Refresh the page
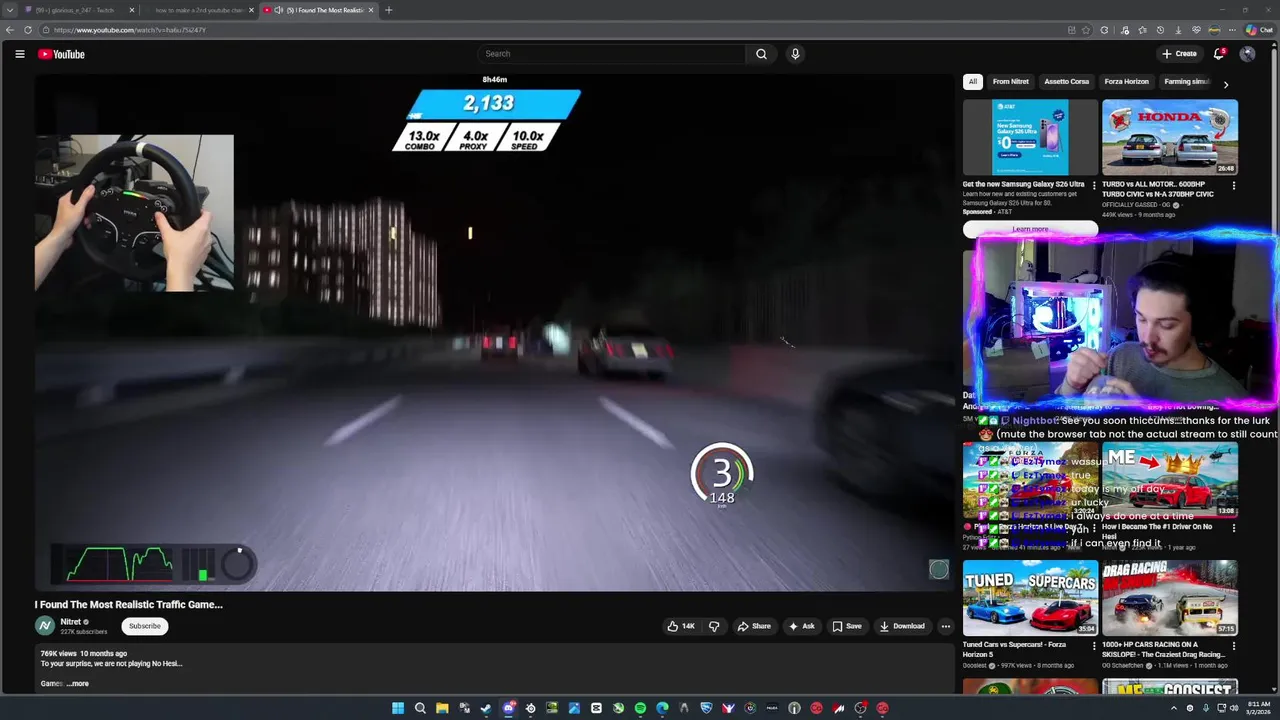The image size is (1280, 720). 28,30
